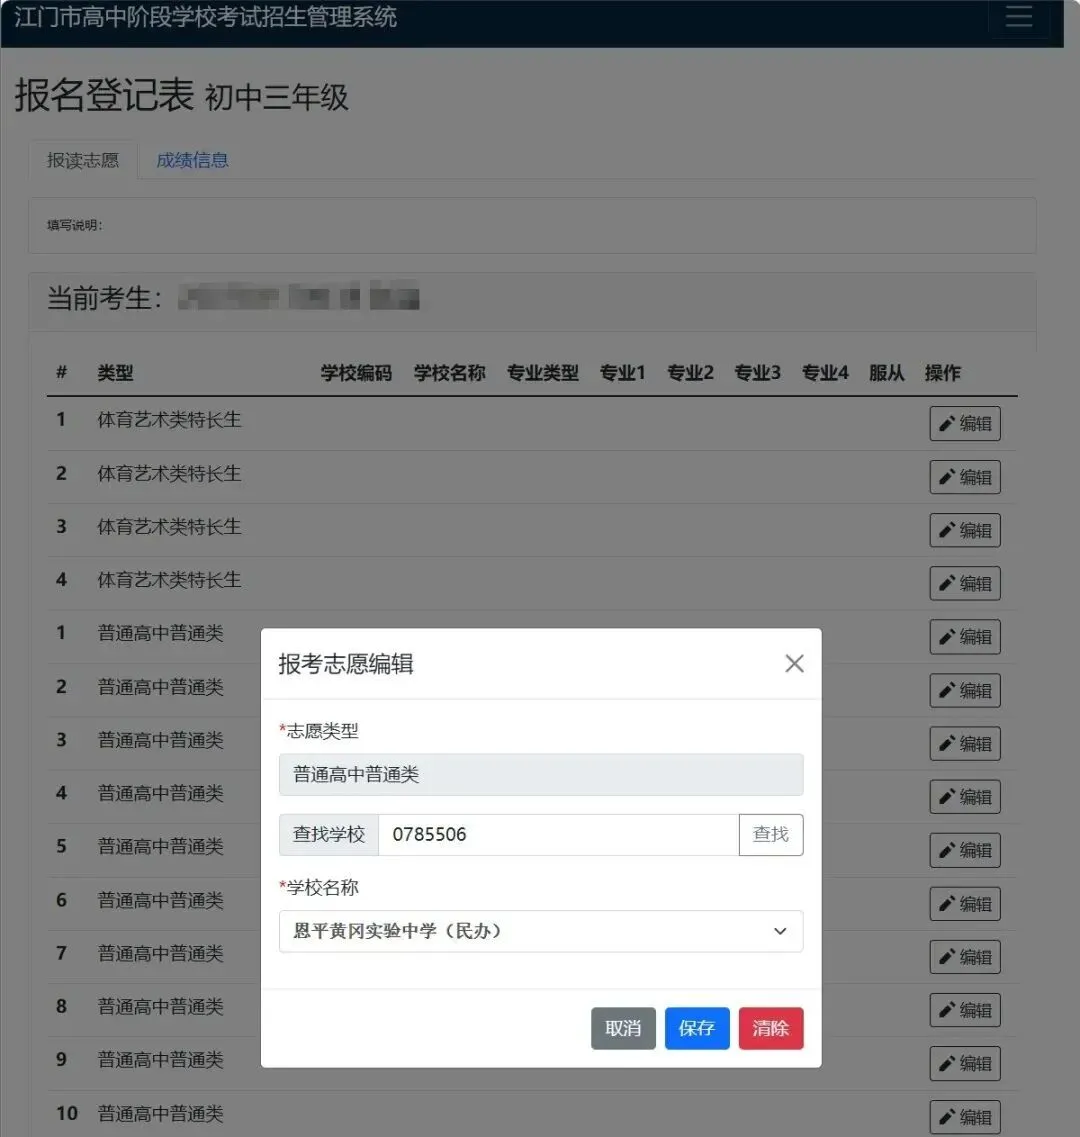Edit row 2 体育艺术类特长生
This screenshot has width=1080, height=1137.
[x=965, y=477]
